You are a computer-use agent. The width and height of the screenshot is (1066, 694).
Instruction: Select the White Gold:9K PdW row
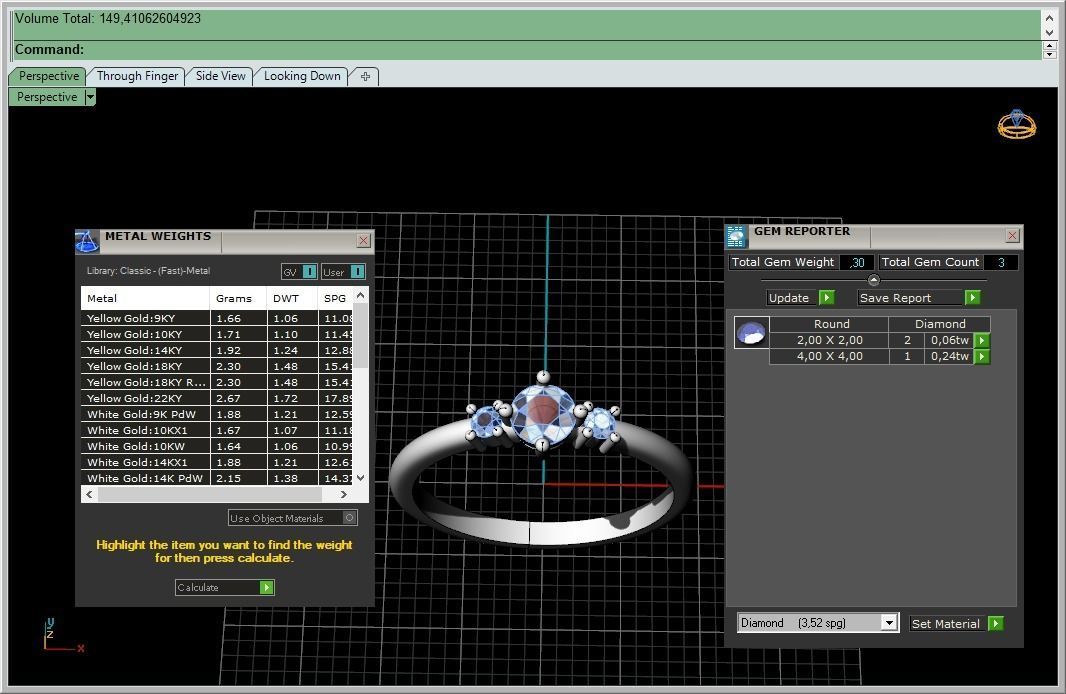(x=217, y=414)
